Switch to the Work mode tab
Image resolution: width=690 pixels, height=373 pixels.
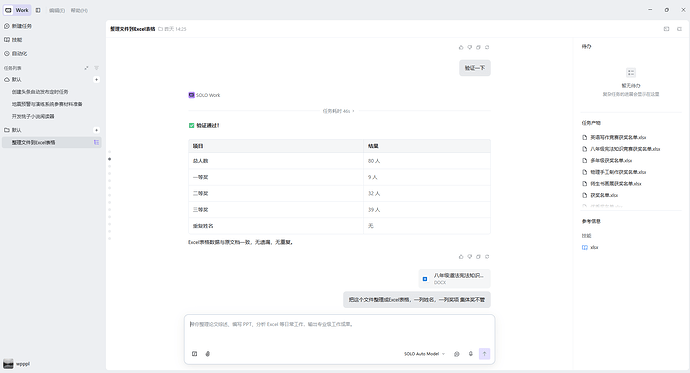coord(18,10)
